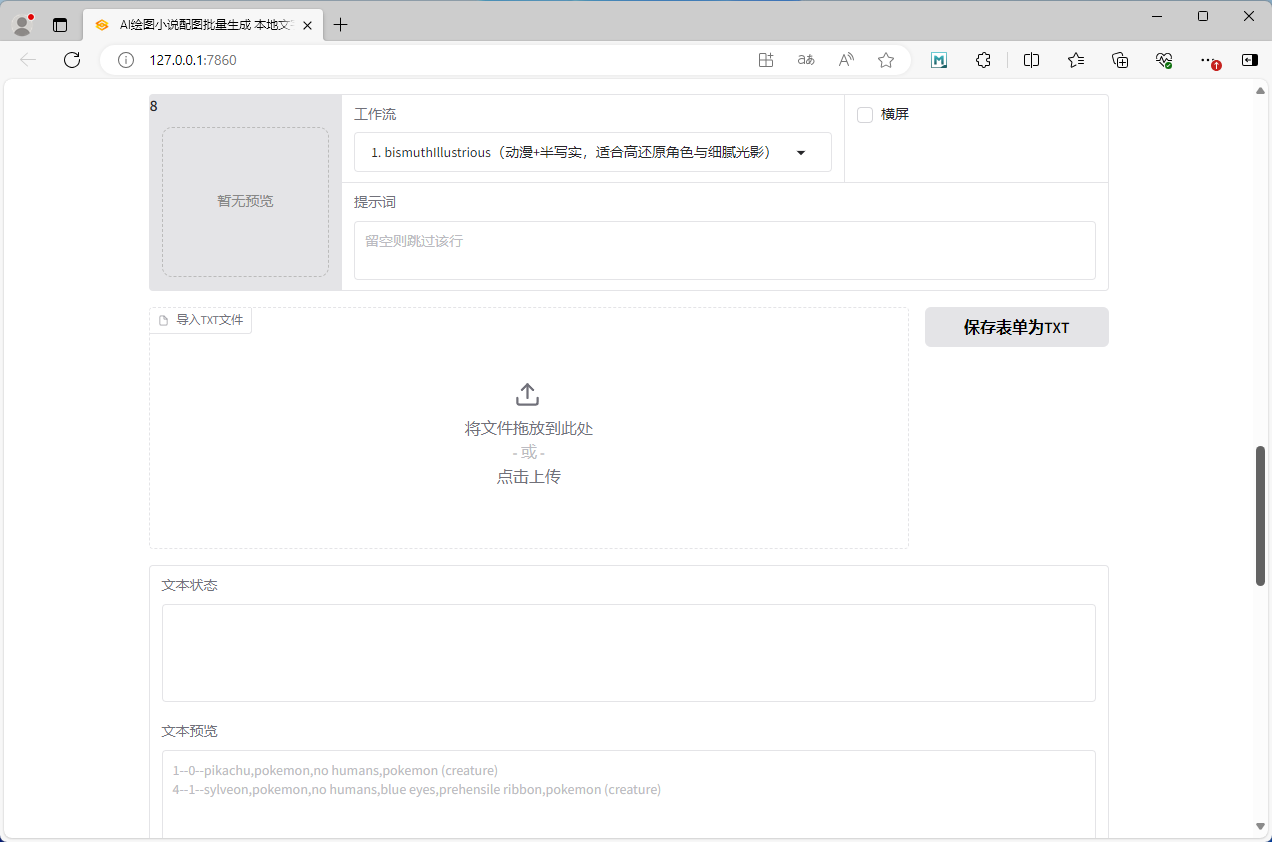Expand the 工作流 dropdown arrow
The height and width of the screenshot is (842, 1272).
click(801, 153)
